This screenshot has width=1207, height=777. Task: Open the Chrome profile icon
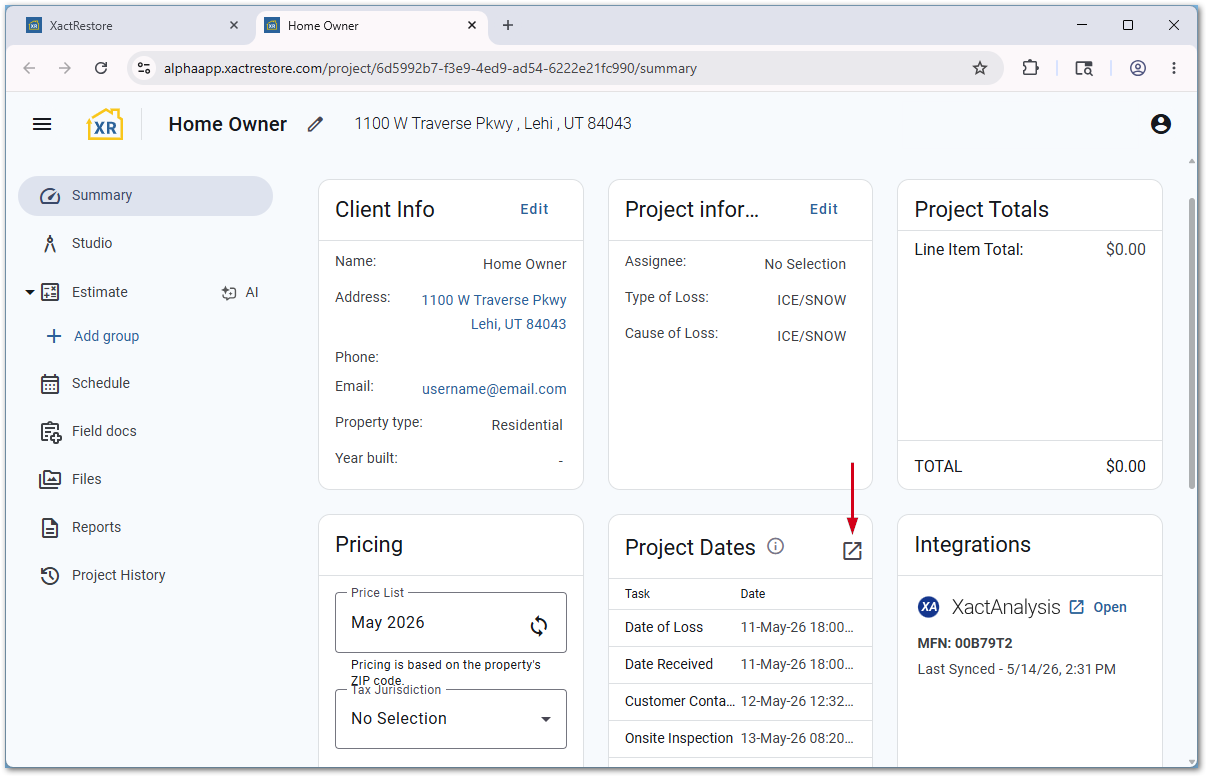coord(1138,68)
